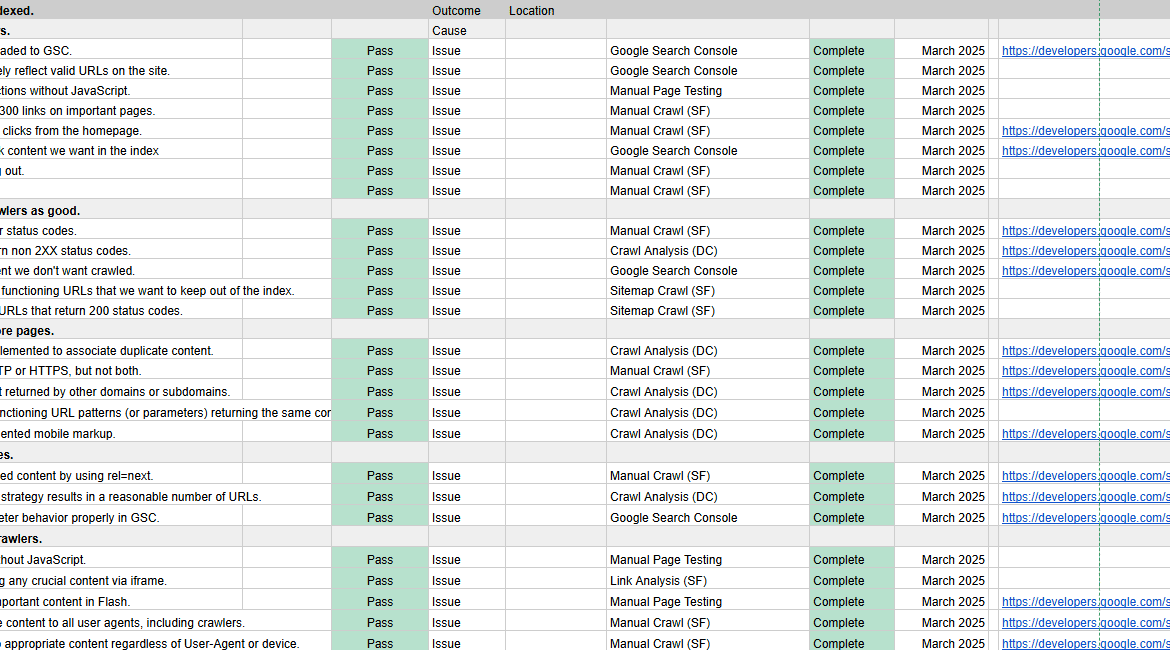Open the link for 'returned by other domains or subdomains.'
This screenshot has height=650, width=1170.
coord(1086,392)
